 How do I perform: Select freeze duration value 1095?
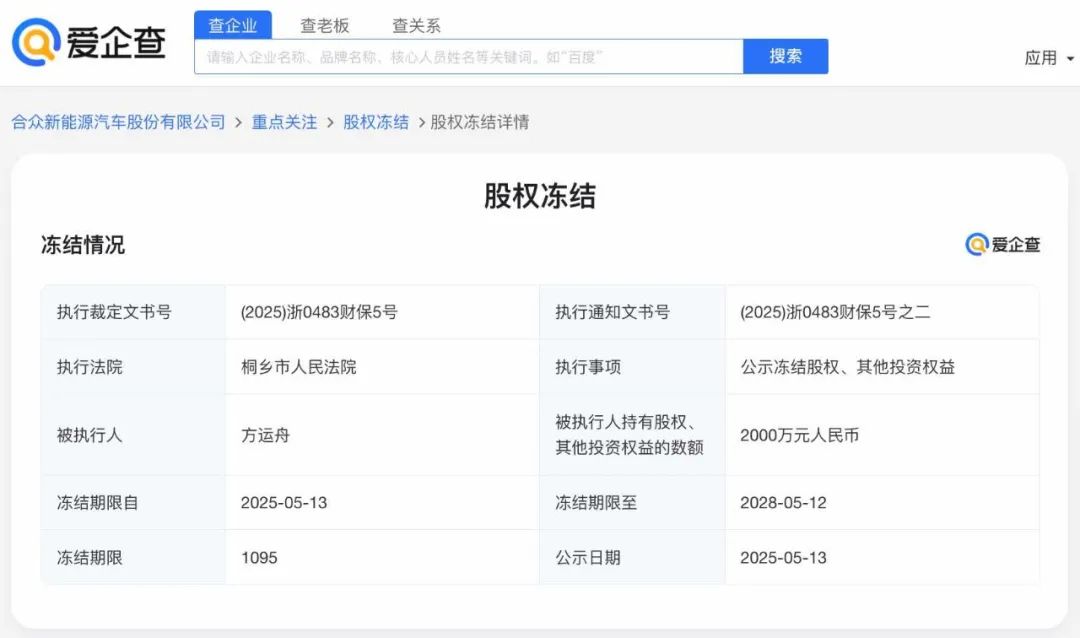(259, 558)
